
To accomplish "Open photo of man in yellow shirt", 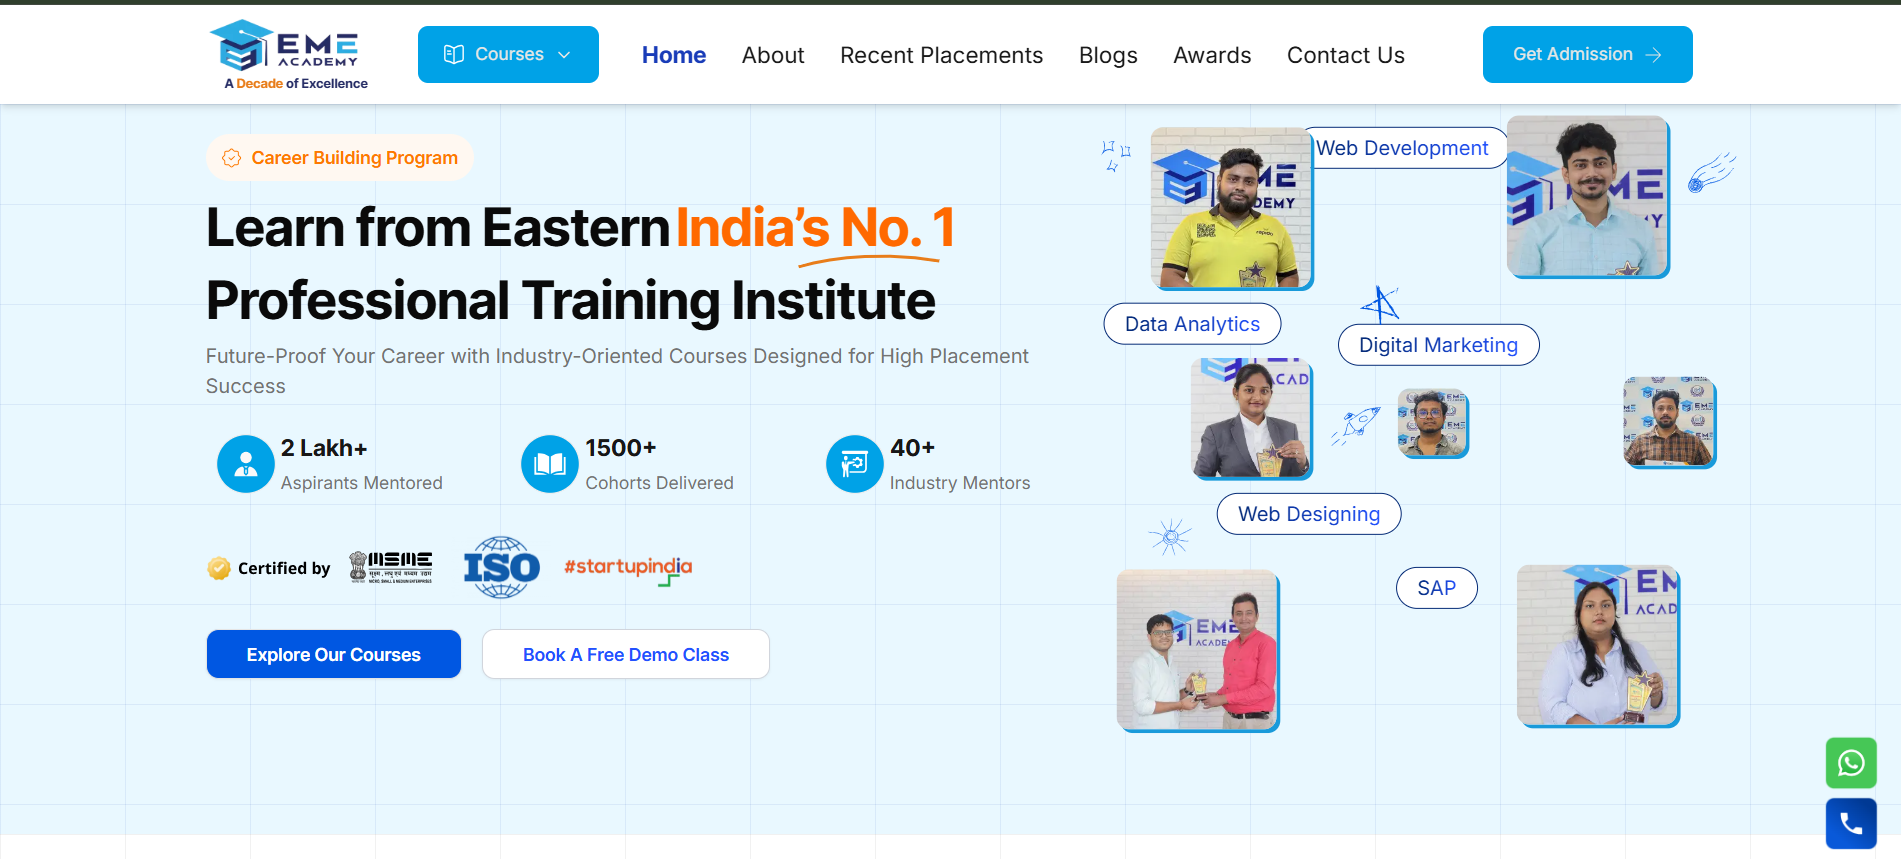I will pos(1232,208).
